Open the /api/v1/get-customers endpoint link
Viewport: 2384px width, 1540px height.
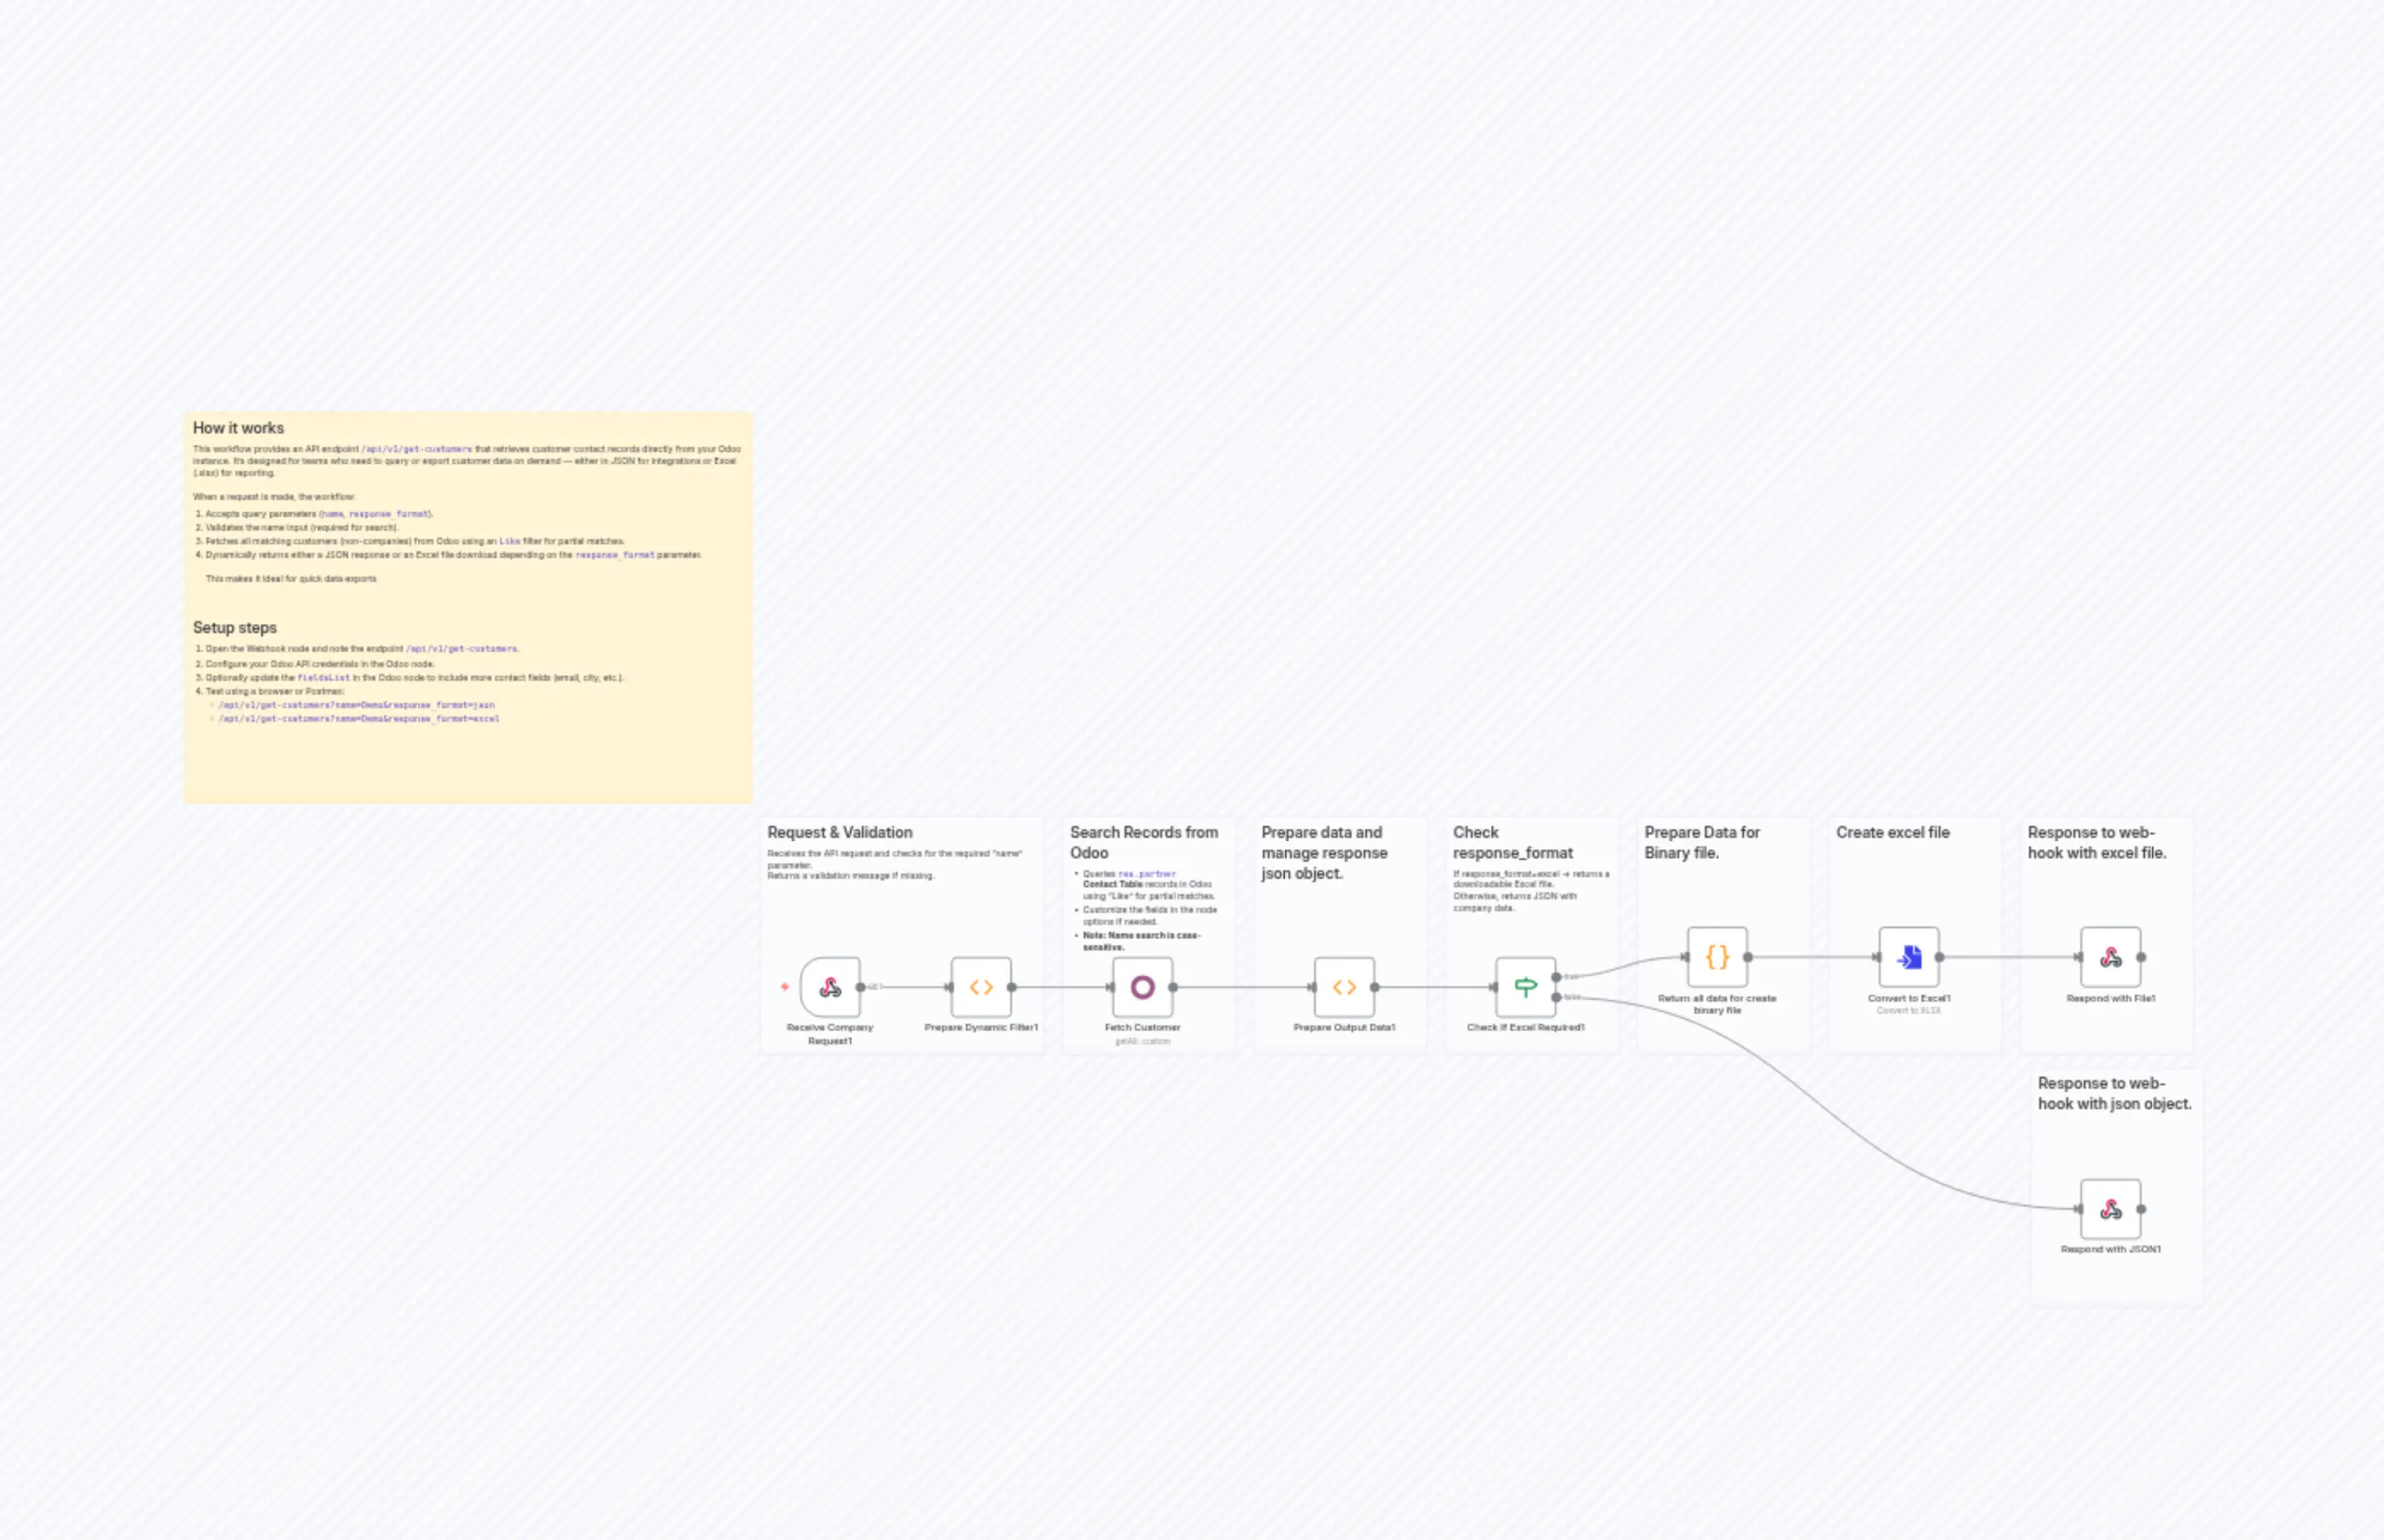pos(416,449)
